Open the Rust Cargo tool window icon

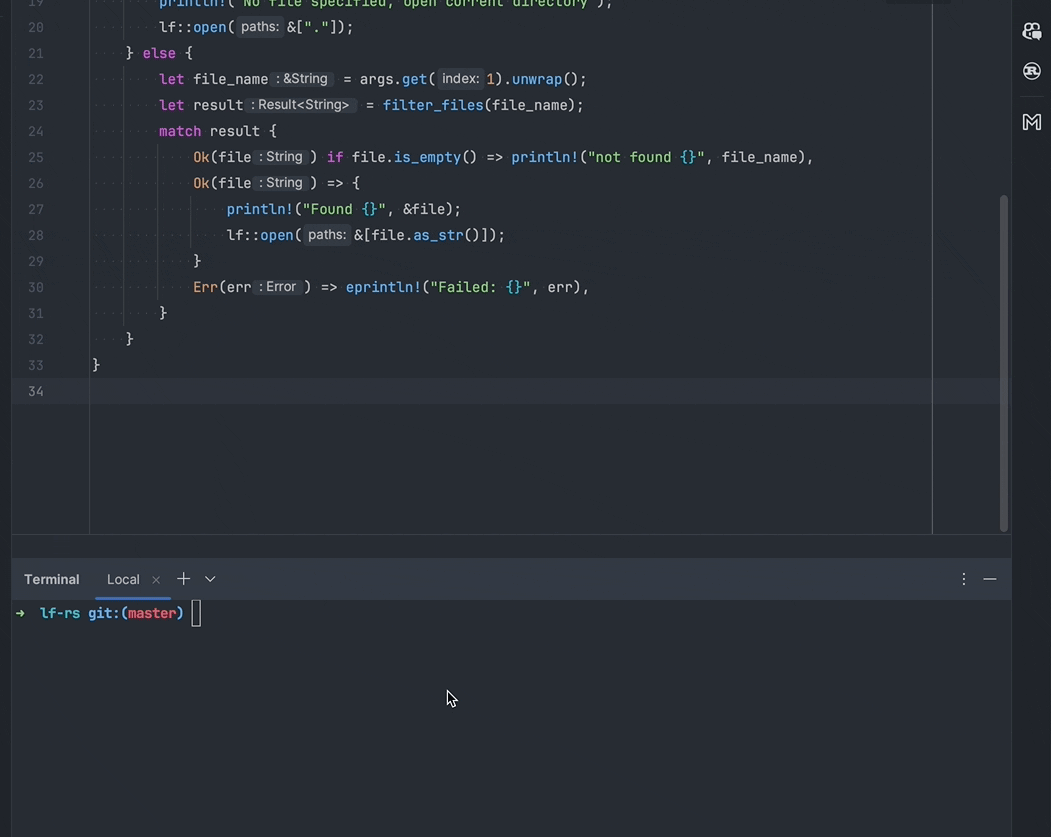(1032, 71)
